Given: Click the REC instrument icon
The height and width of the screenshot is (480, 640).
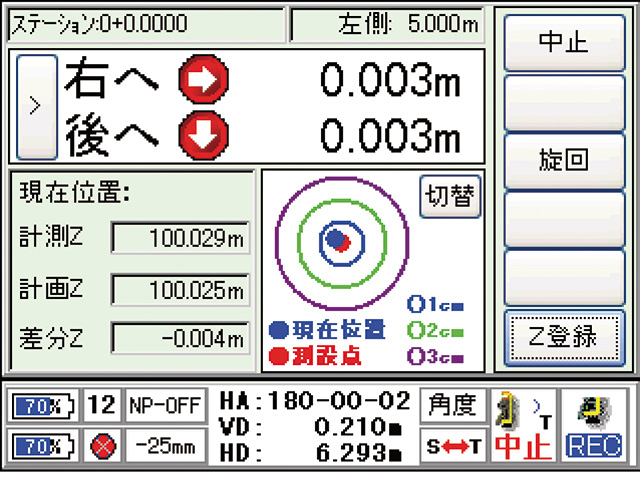Looking at the screenshot, I should pos(594,425).
